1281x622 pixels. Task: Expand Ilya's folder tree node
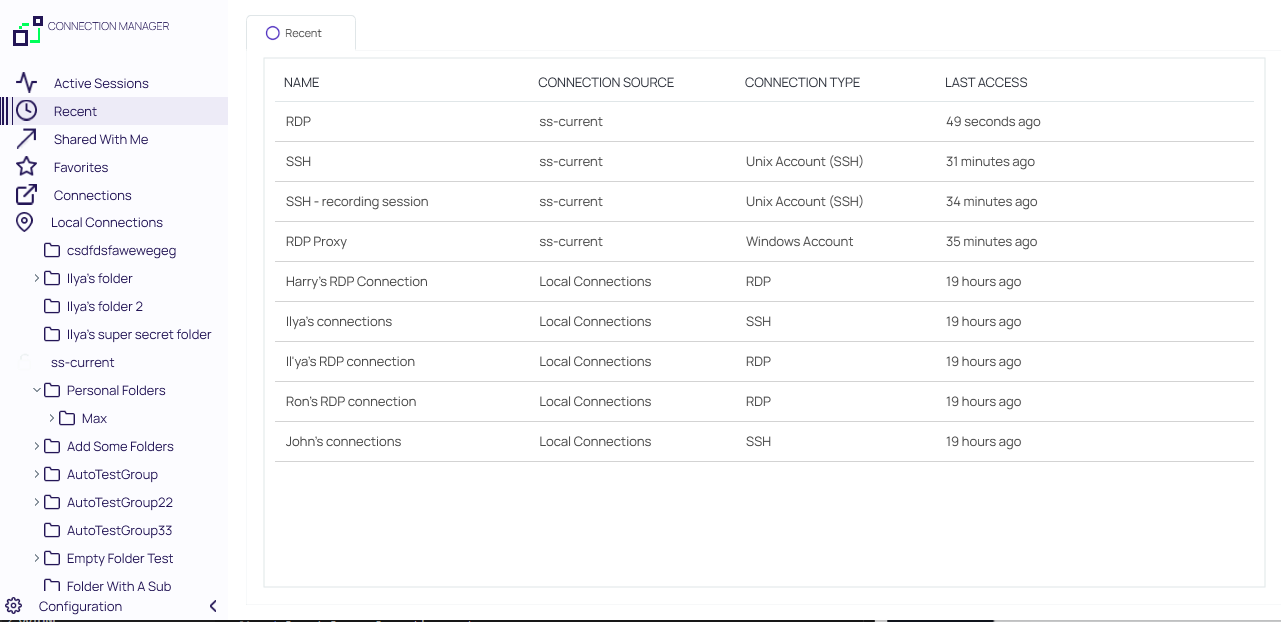click(37, 278)
